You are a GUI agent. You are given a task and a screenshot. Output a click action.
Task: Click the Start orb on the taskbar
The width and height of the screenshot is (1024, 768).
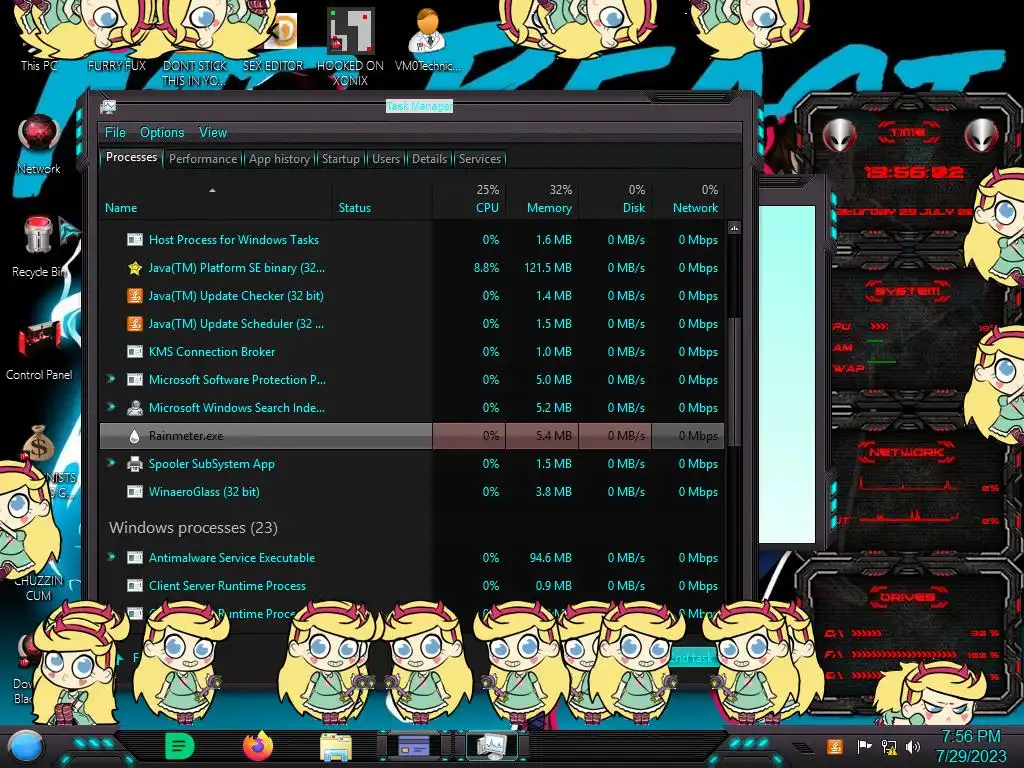26,747
